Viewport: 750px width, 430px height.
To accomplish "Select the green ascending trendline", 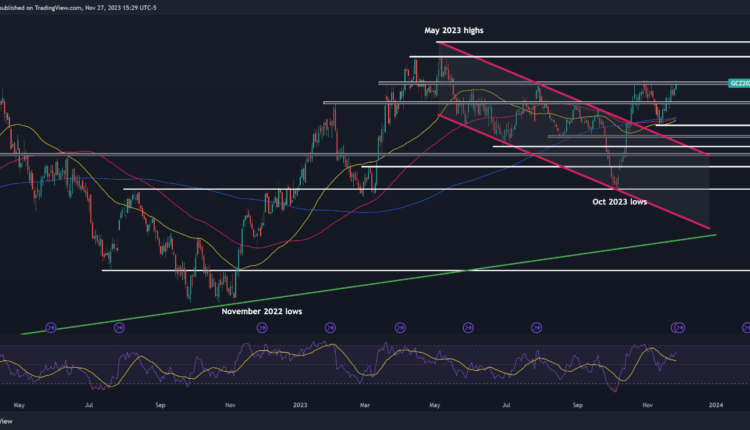I will coord(400,280).
